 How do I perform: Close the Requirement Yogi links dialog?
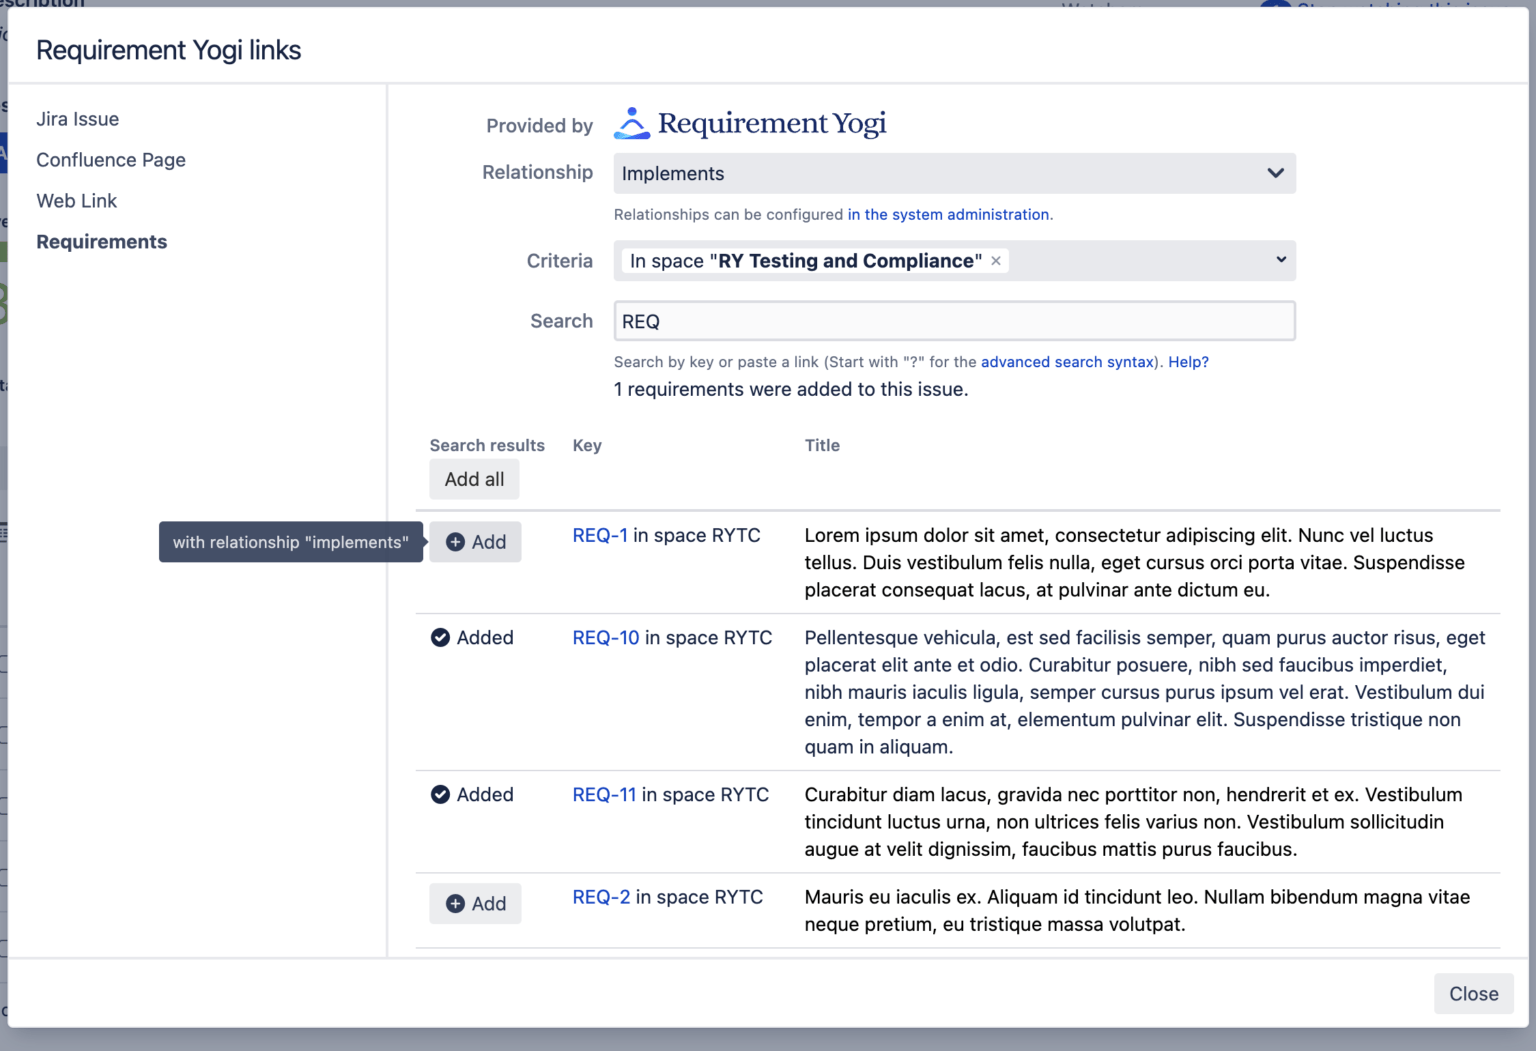[x=1473, y=993]
